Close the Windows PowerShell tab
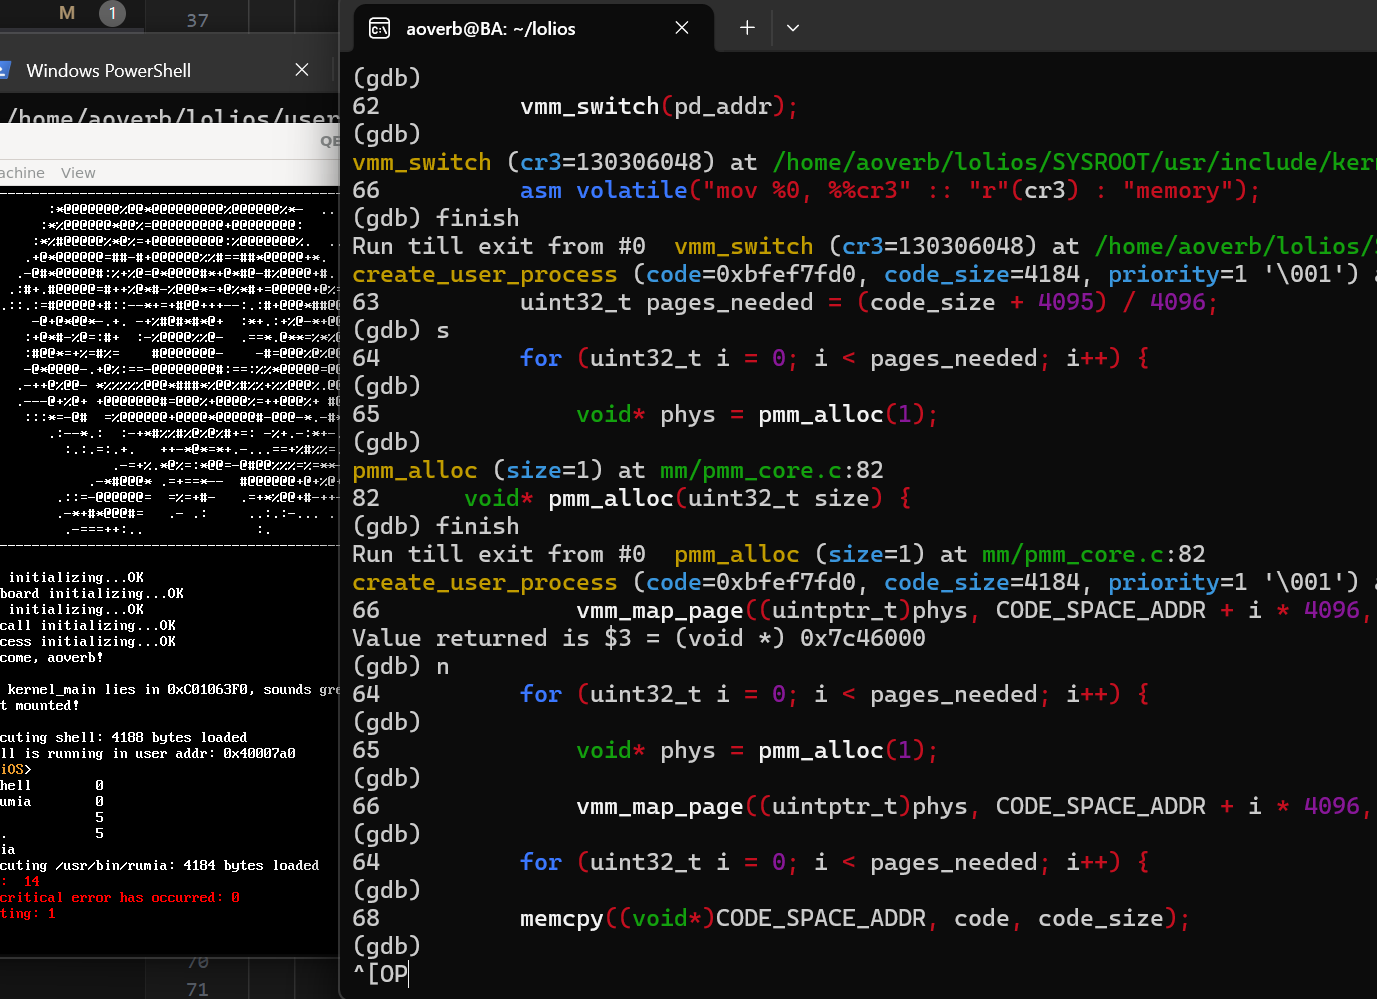The image size is (1377, 999). (302, 70)
